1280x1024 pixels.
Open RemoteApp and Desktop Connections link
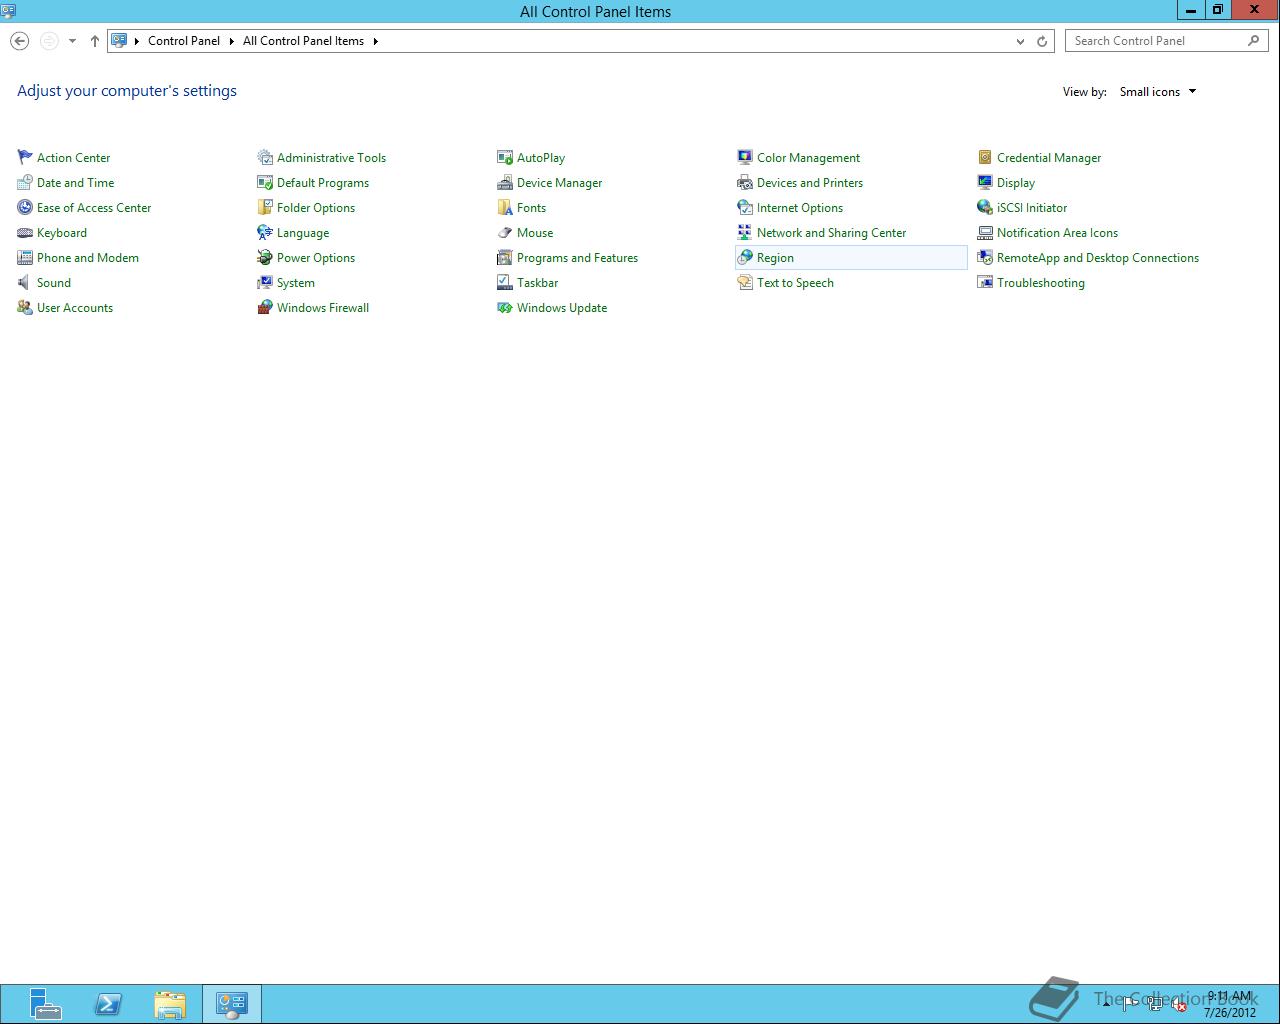[x=1098, y=258]
